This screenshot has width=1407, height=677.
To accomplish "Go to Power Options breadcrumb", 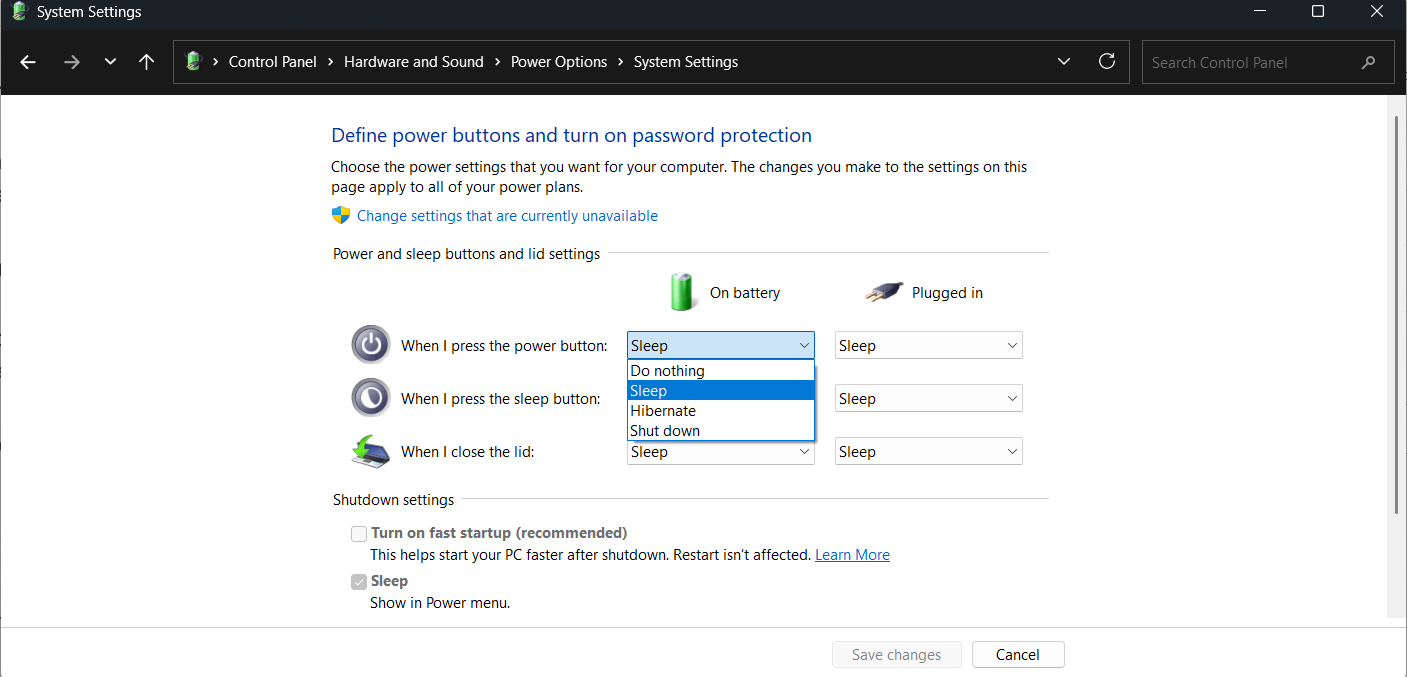I will [x=559, y=62].
